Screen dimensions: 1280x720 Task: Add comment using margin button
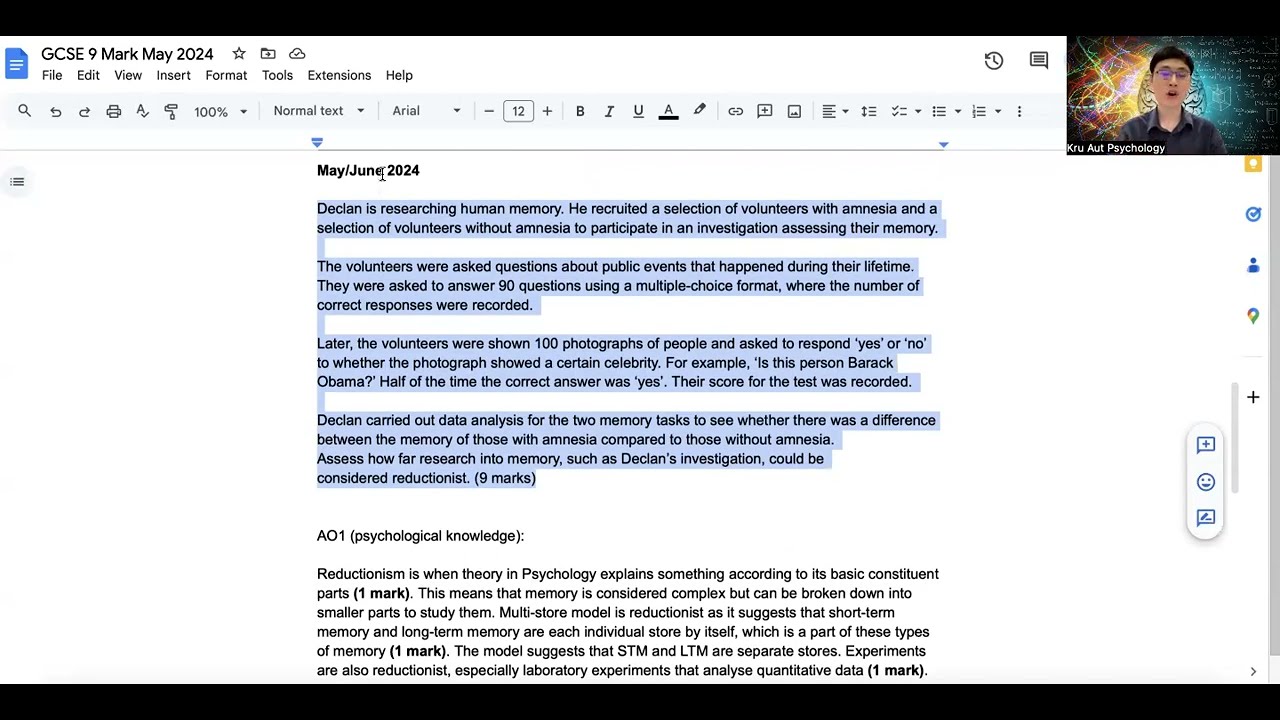(x=1206, y=445)
